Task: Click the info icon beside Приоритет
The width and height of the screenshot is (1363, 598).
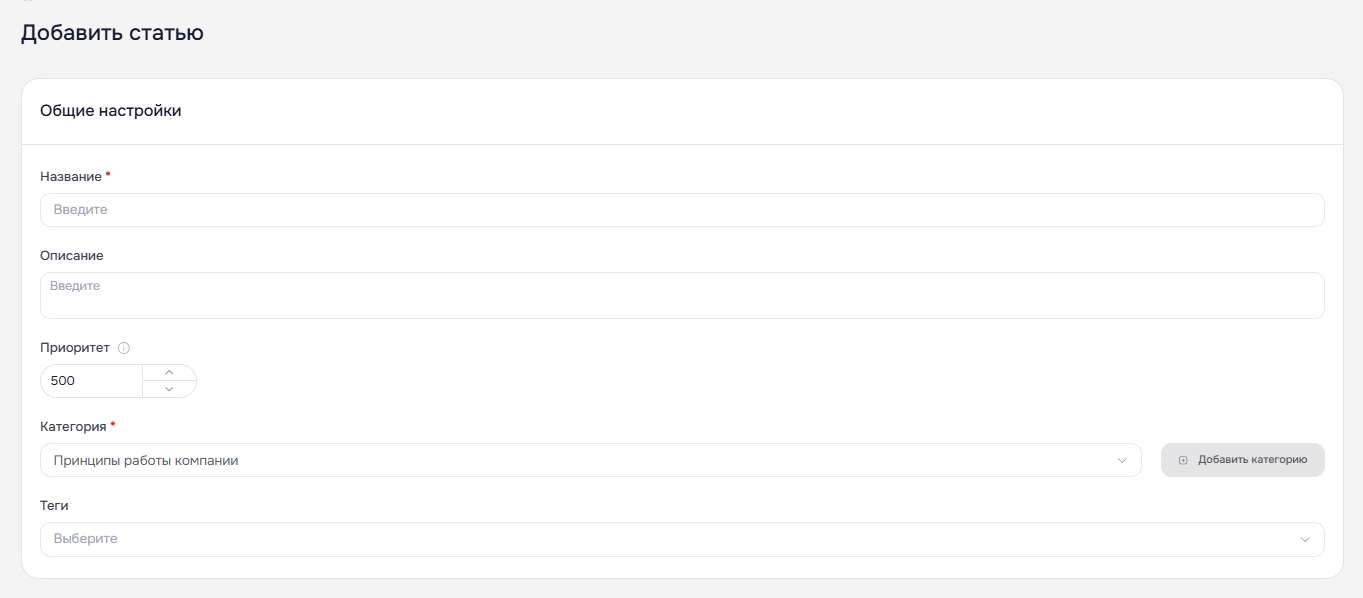Action: pos(124,348)
